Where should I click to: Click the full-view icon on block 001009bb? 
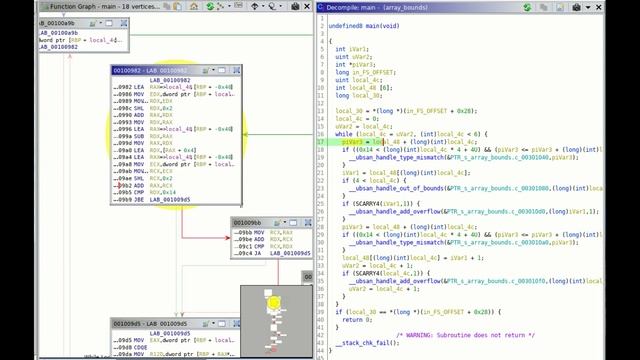pyautogui.click(x=308, y=223)
